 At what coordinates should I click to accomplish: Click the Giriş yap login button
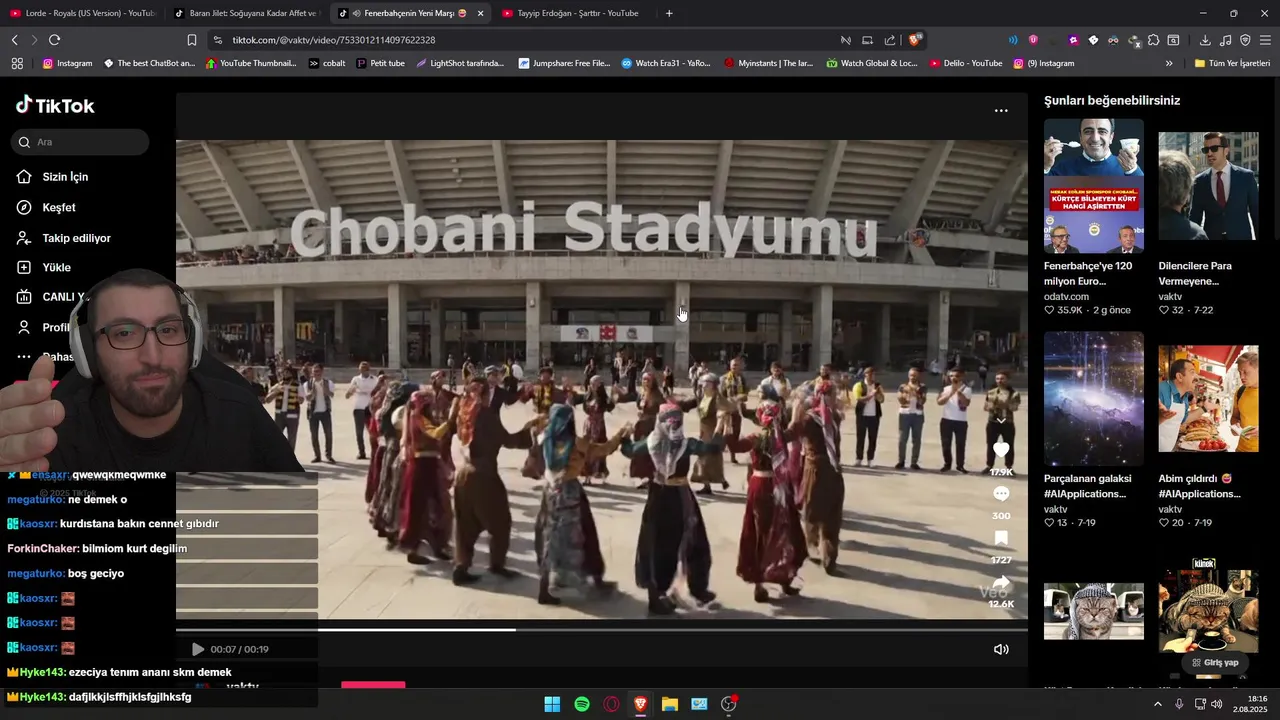pos(1214,662)
